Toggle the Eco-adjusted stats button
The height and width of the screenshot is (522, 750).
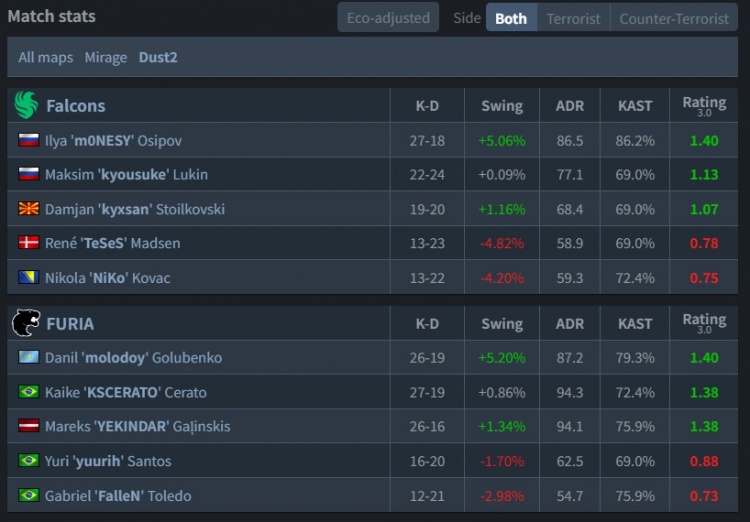388,18
